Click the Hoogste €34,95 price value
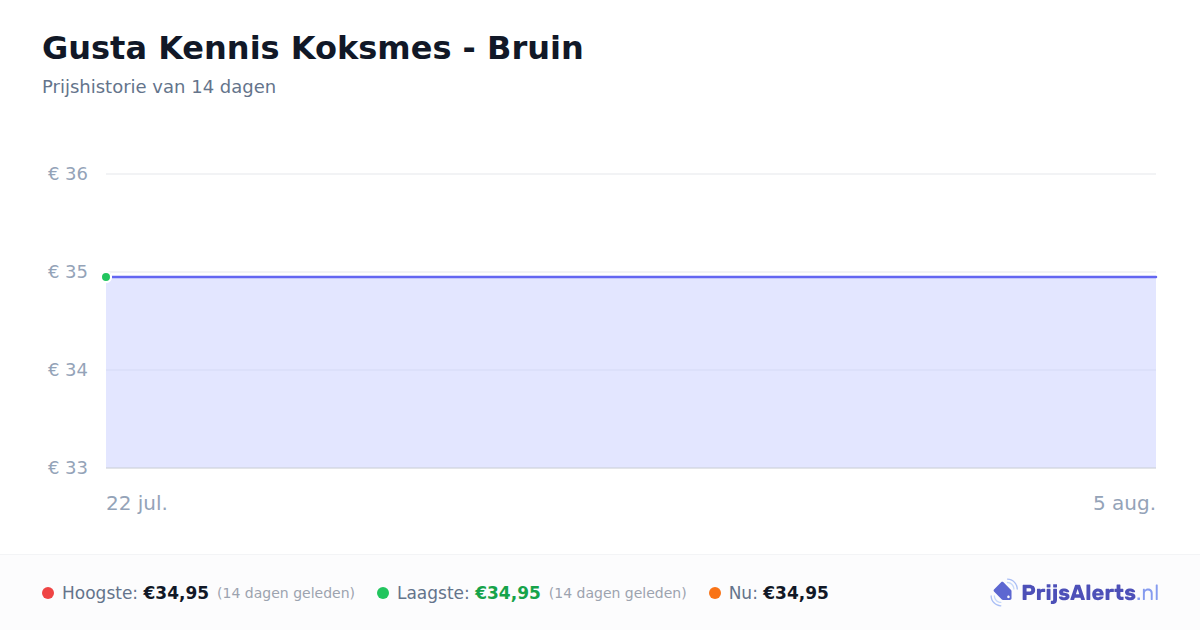The height and width of the screenshot is (630, 1200). 176,593
